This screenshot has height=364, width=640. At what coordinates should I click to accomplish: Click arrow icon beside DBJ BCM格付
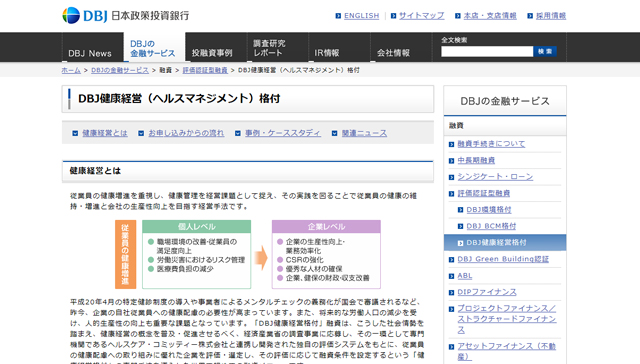point(460,226)
